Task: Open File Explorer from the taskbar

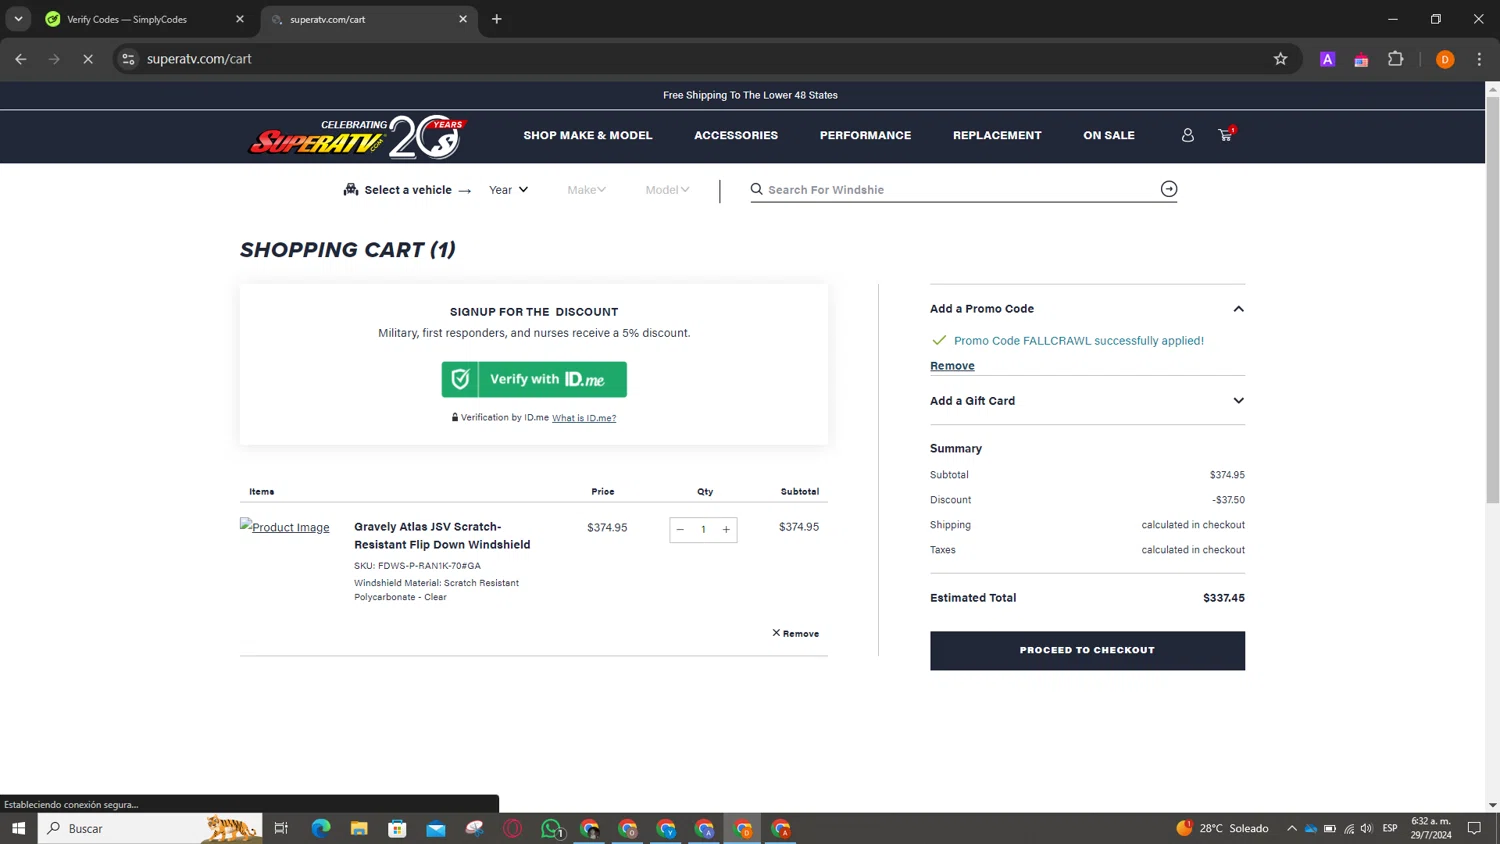Action: pos(359,828)
